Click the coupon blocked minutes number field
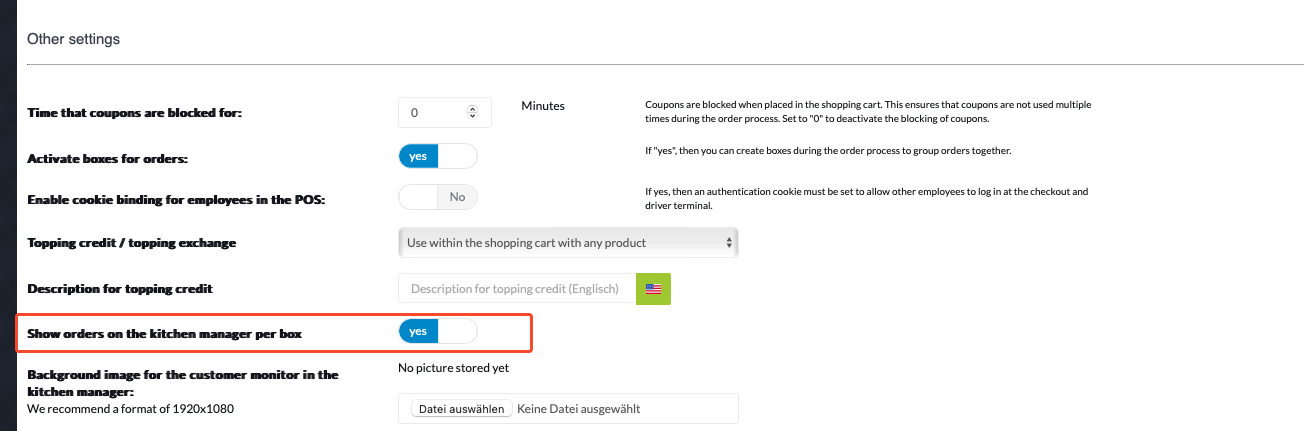 click(445, 113)
